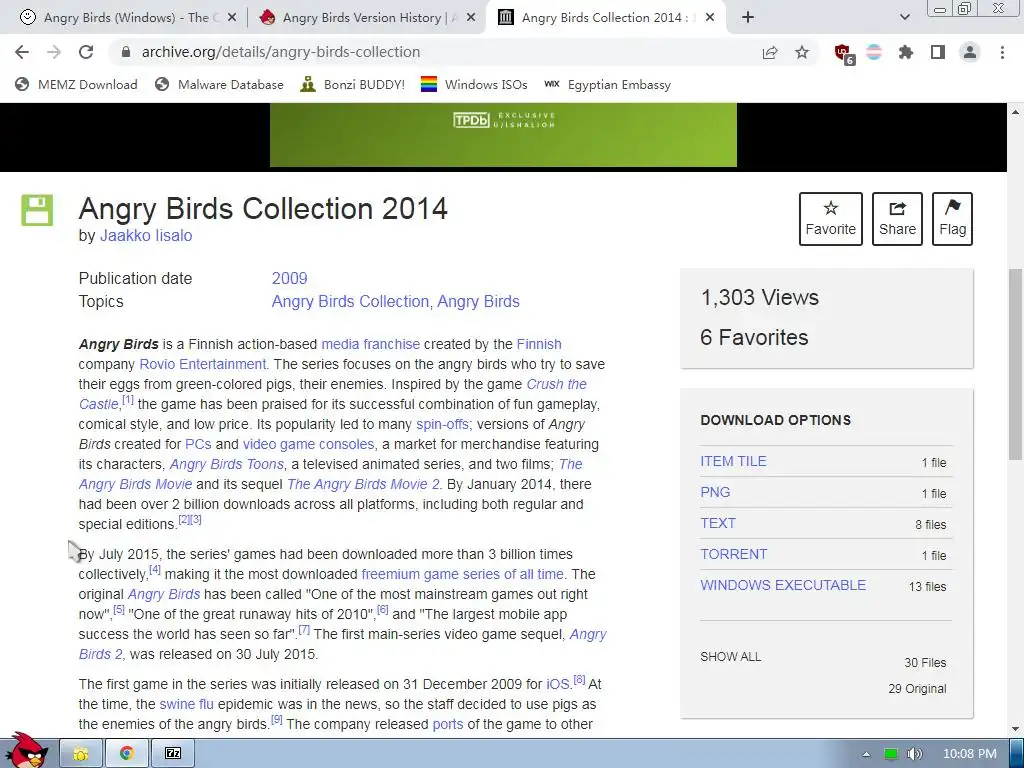Favorite this item with the star button
Screen dimensions: 1024x768
[831, 219]
